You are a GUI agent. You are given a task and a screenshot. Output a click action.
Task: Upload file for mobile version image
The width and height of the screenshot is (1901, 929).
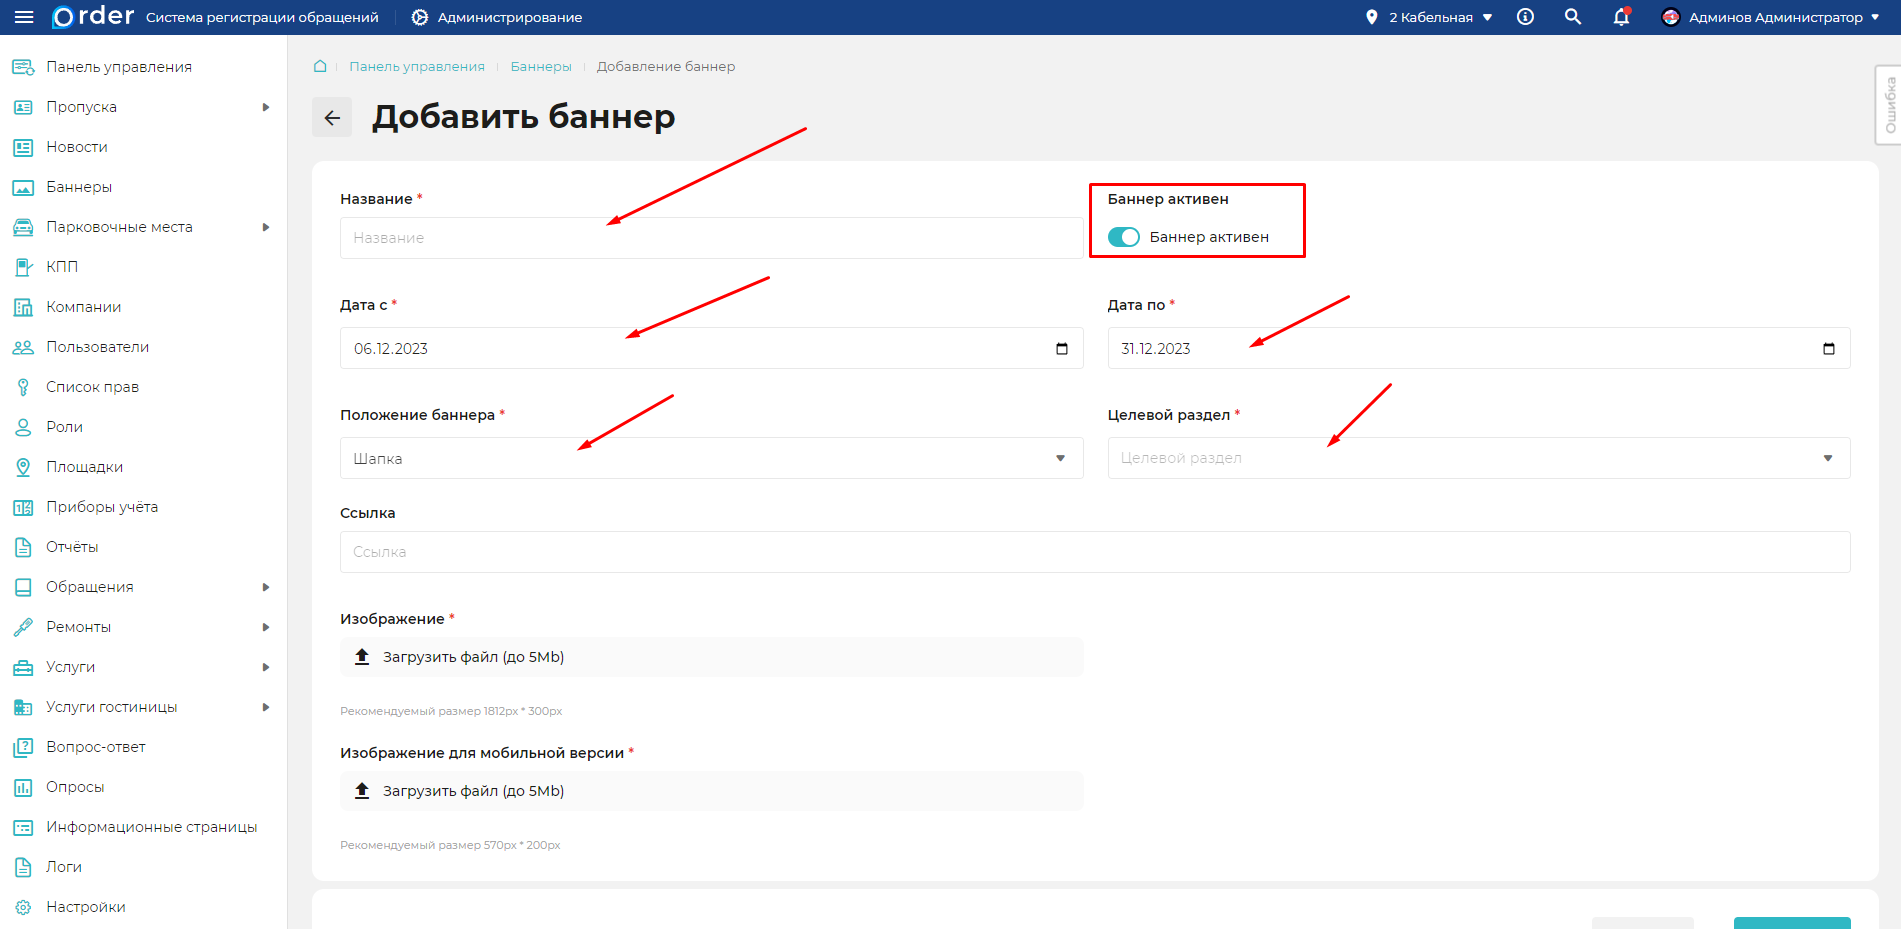click(x=473, y=791)
